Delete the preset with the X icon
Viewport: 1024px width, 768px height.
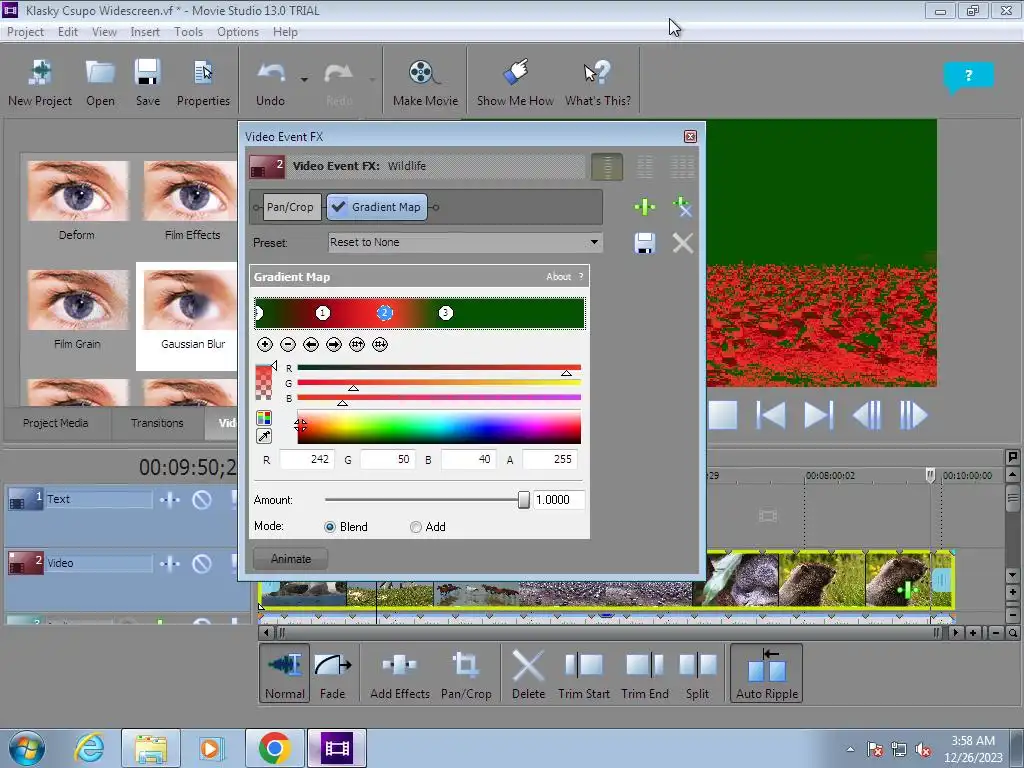(682, 244)
